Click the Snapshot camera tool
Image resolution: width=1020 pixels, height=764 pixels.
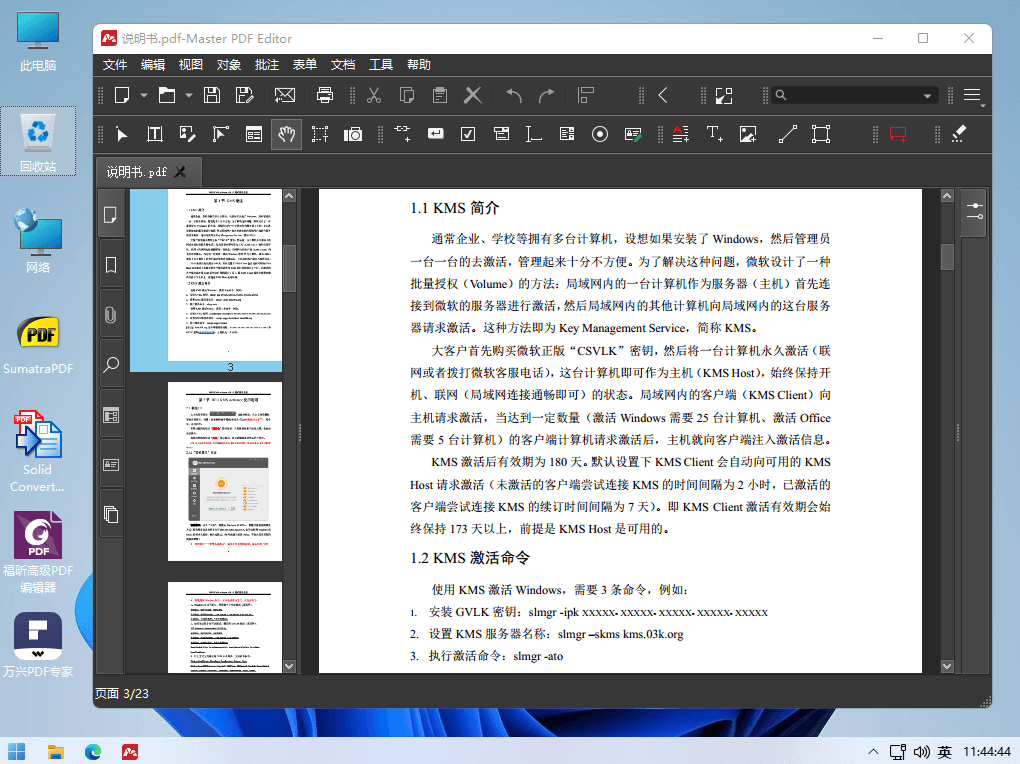[x=353, y=134]
